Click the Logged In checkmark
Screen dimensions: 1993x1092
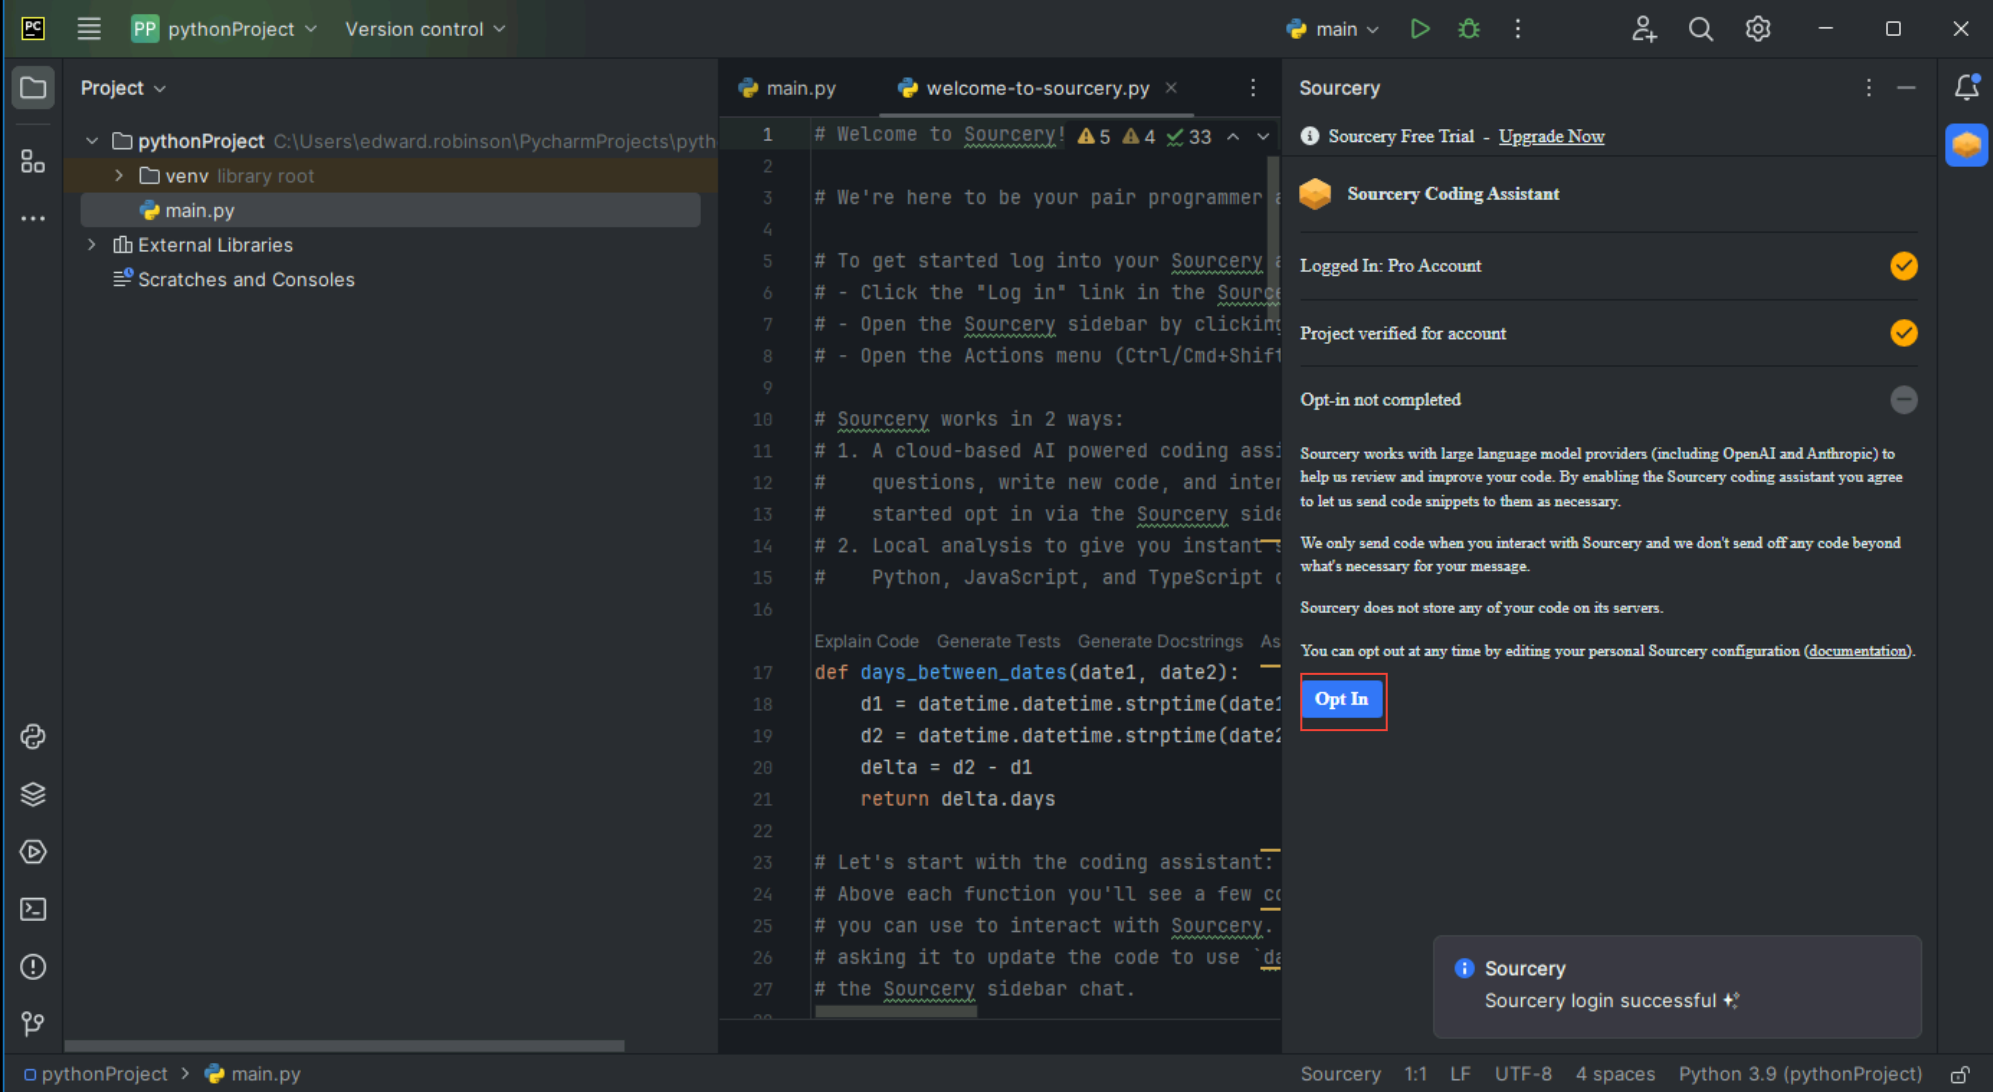[1903, 266]
